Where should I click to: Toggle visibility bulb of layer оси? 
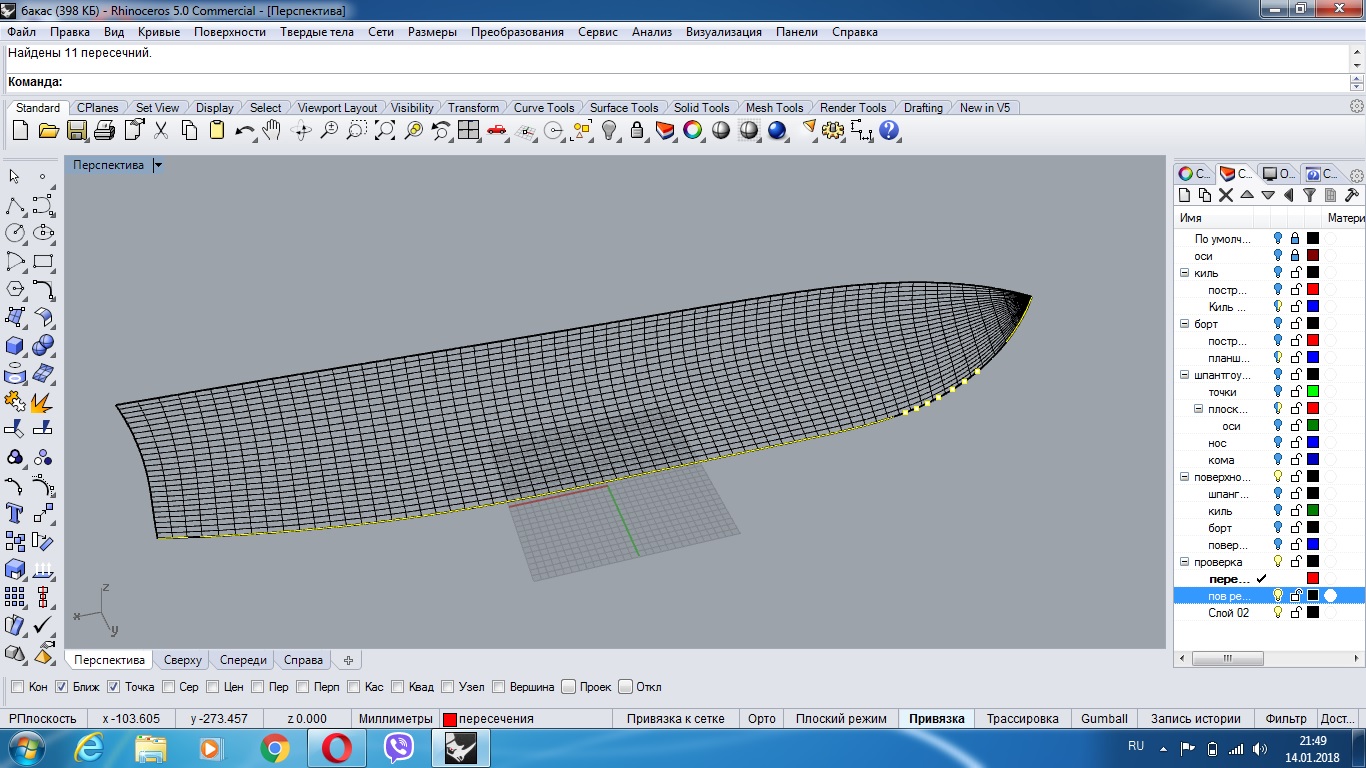pyautogui.click(x=1278, y=256)
